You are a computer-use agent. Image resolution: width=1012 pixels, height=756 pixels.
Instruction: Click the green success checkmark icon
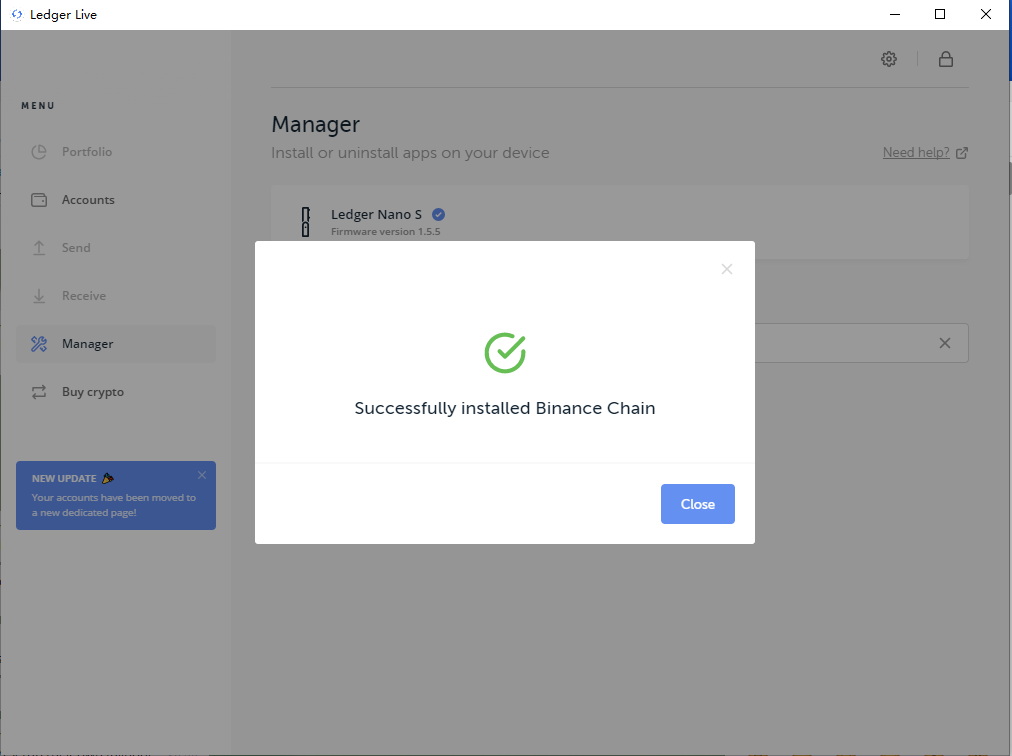tap(505, 352)
